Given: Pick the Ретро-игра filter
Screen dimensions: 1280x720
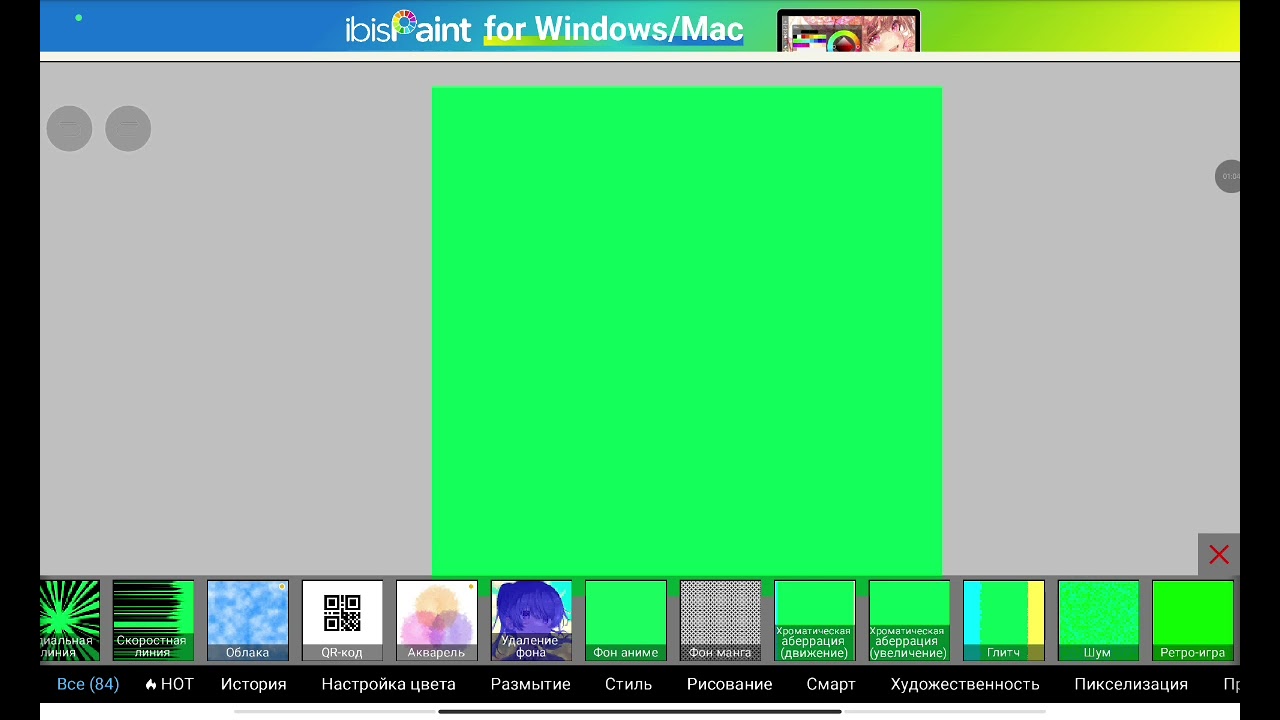Looking at the screenshot, I should coord(1193,621).
